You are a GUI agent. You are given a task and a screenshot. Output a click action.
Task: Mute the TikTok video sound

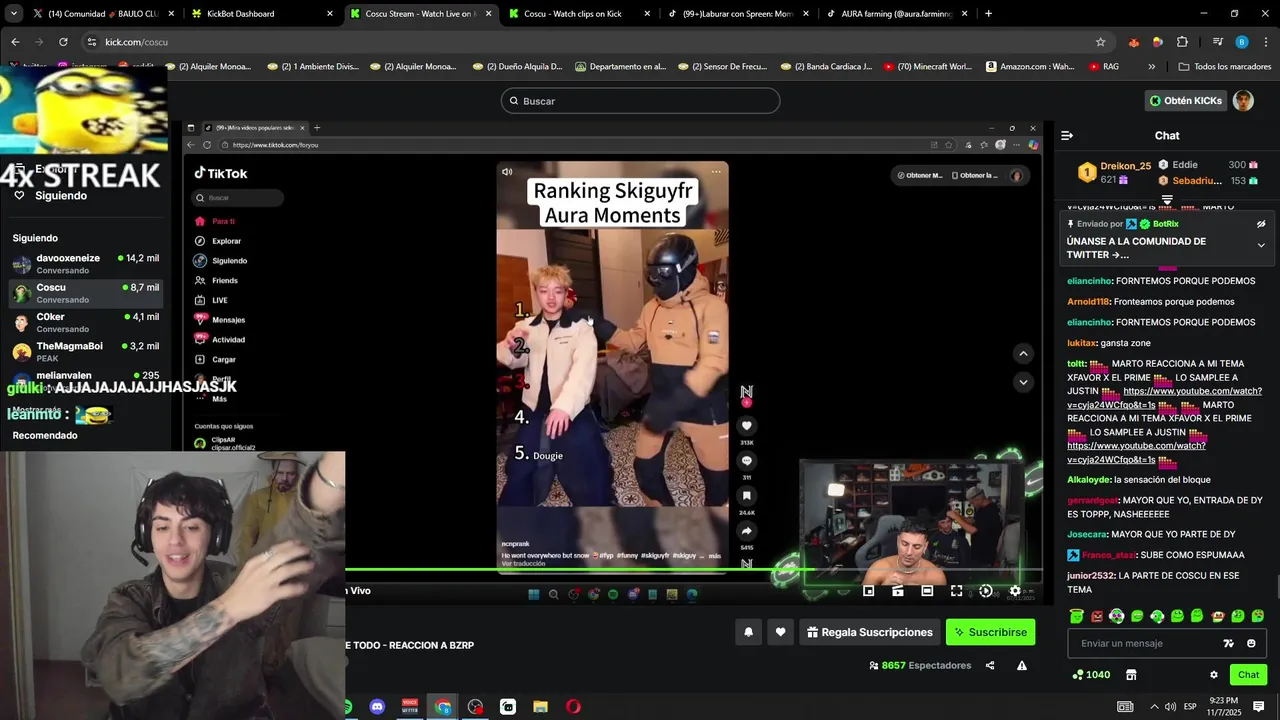click(x=507, y=172)
